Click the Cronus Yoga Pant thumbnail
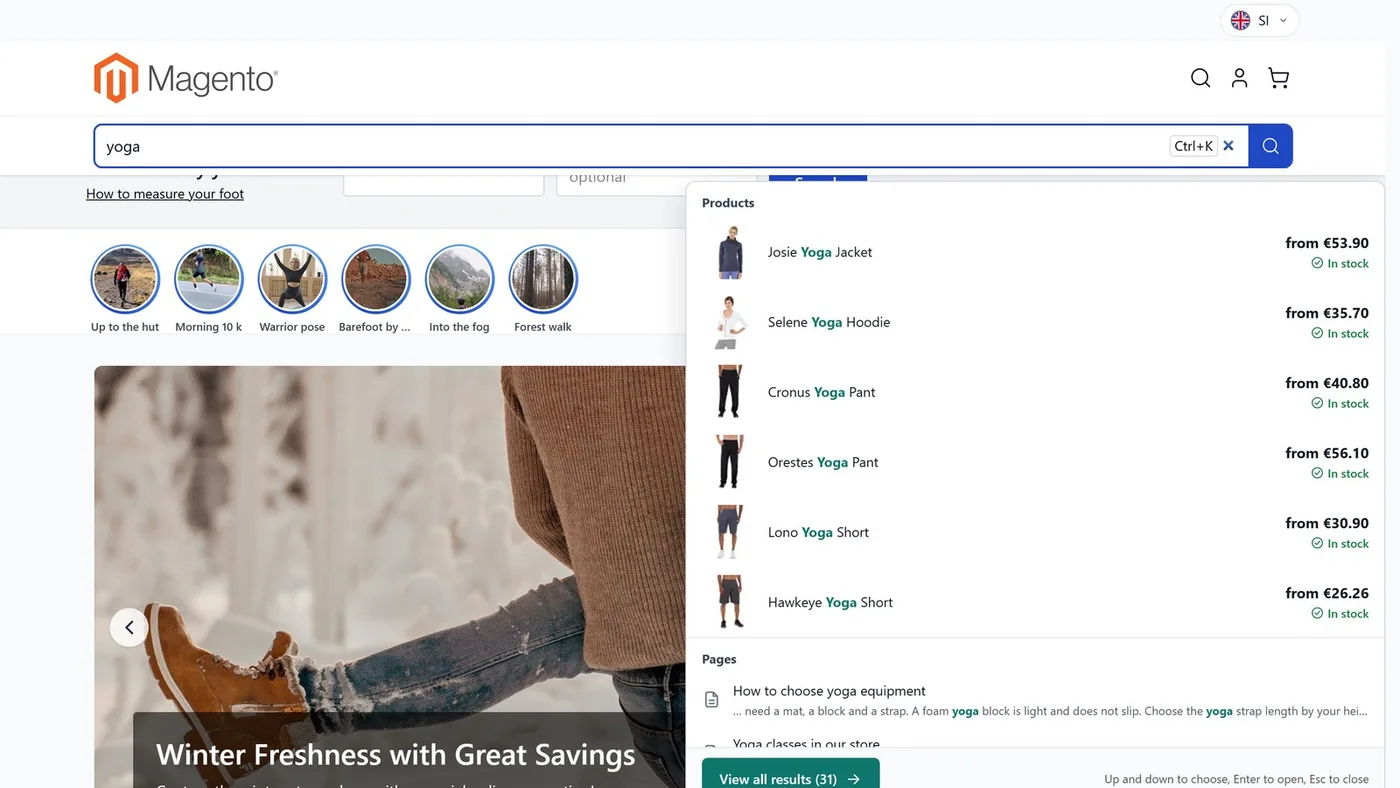This screenshot has width=1400, height=788. click(730, 392)
